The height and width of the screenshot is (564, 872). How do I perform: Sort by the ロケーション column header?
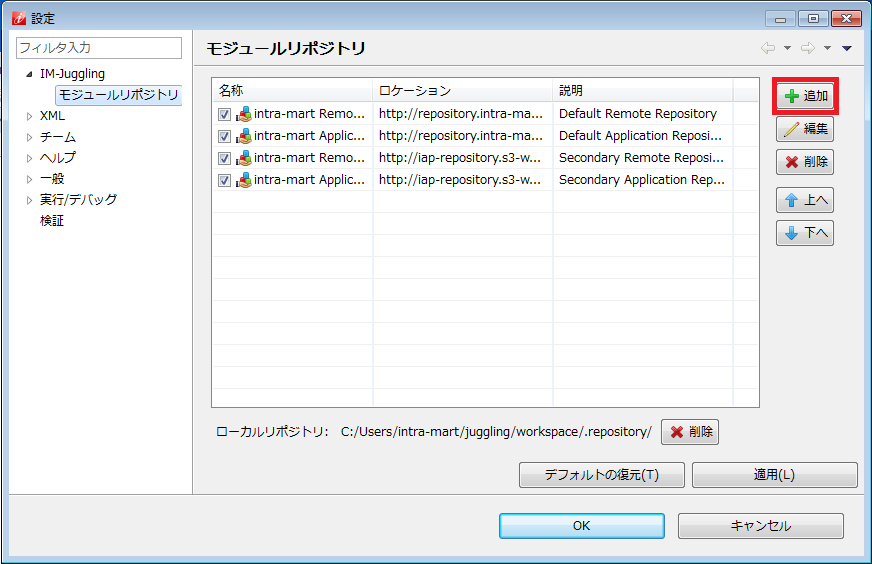point(463,91)
